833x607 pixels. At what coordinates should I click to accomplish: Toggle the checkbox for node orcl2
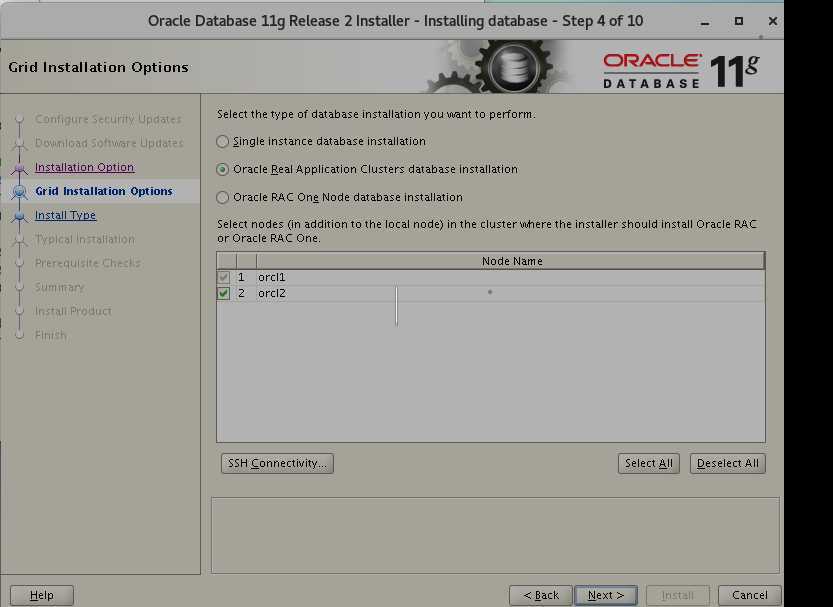click(224, 293)
